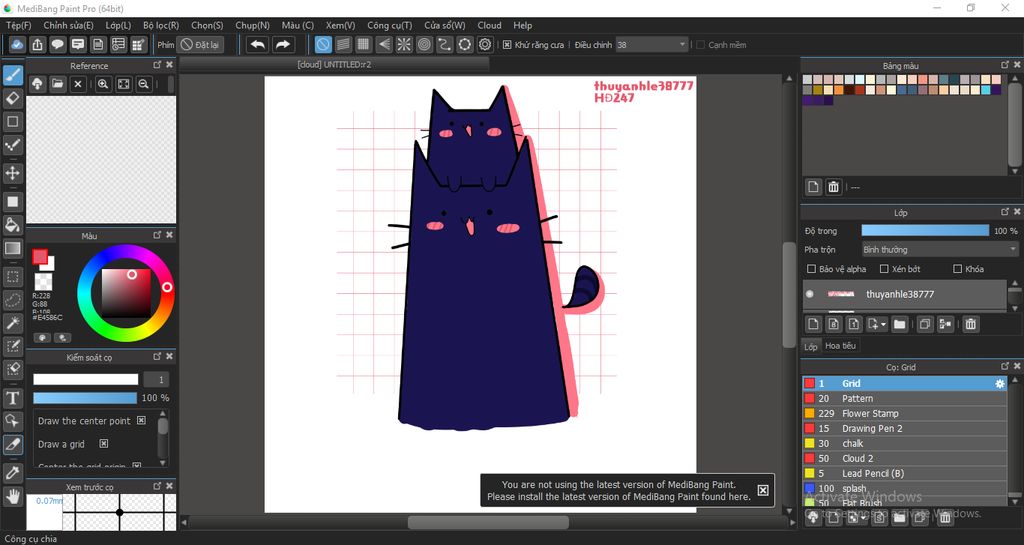Select Lead Pencil (B) brush
1024x545 pixels.
(x=904, y=473)
